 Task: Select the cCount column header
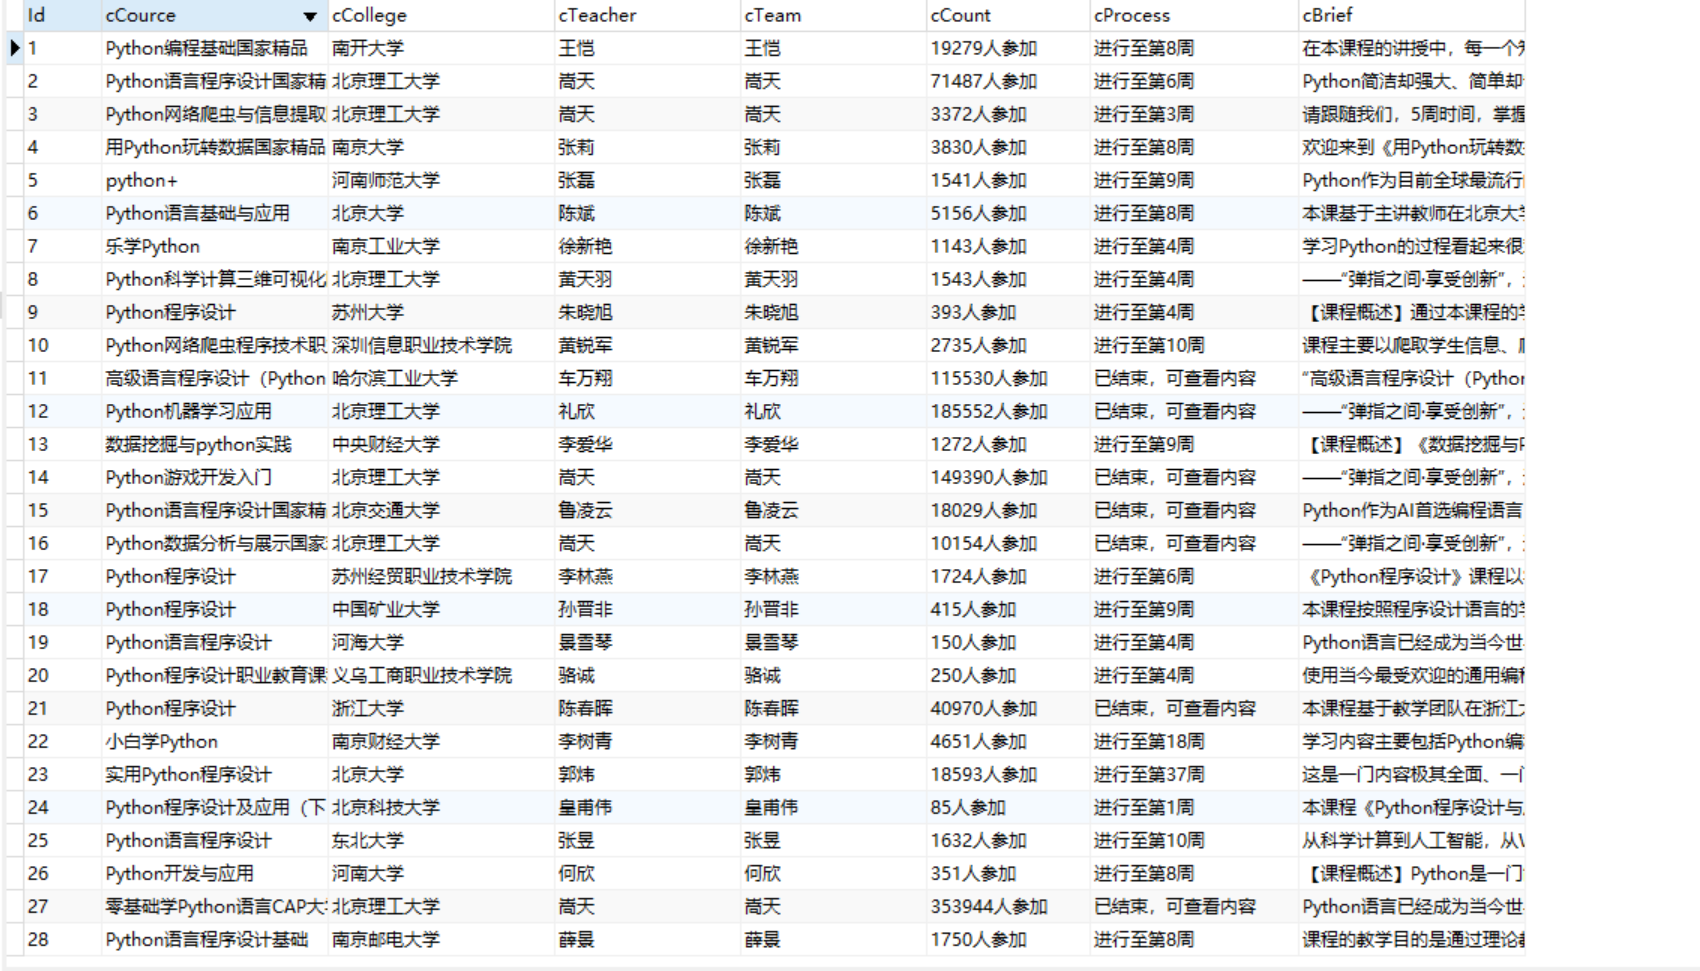click(x=1008, y=15)
